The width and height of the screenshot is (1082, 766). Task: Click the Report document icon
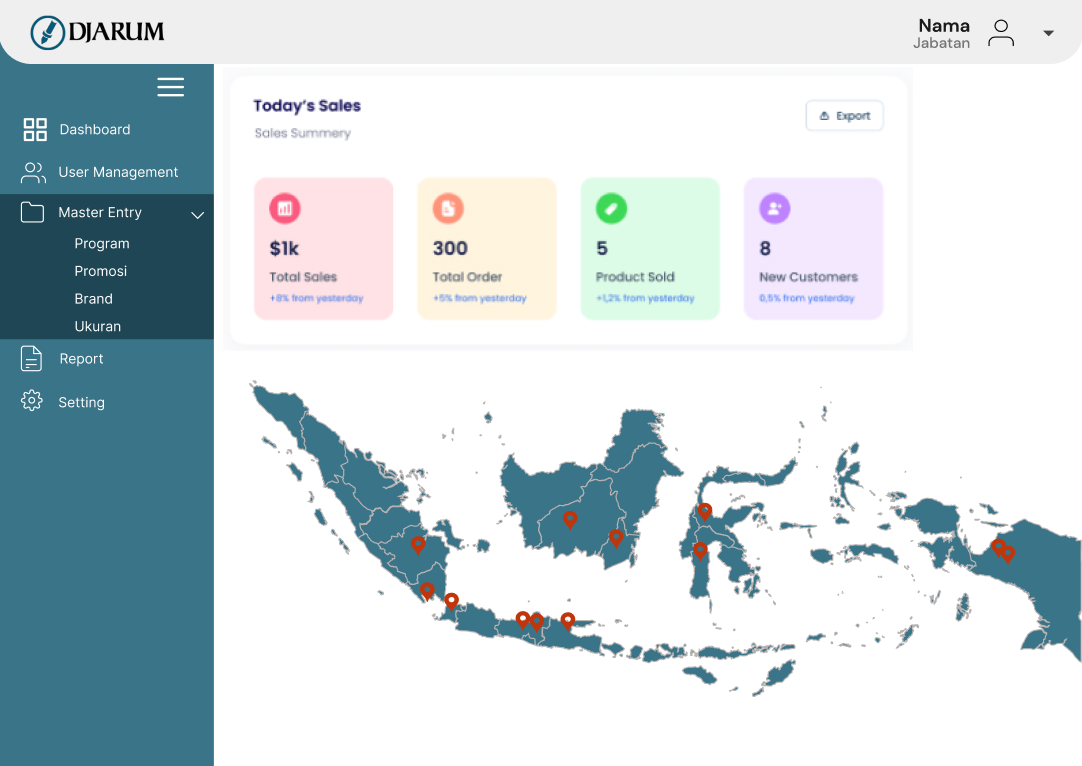point(32,358)
